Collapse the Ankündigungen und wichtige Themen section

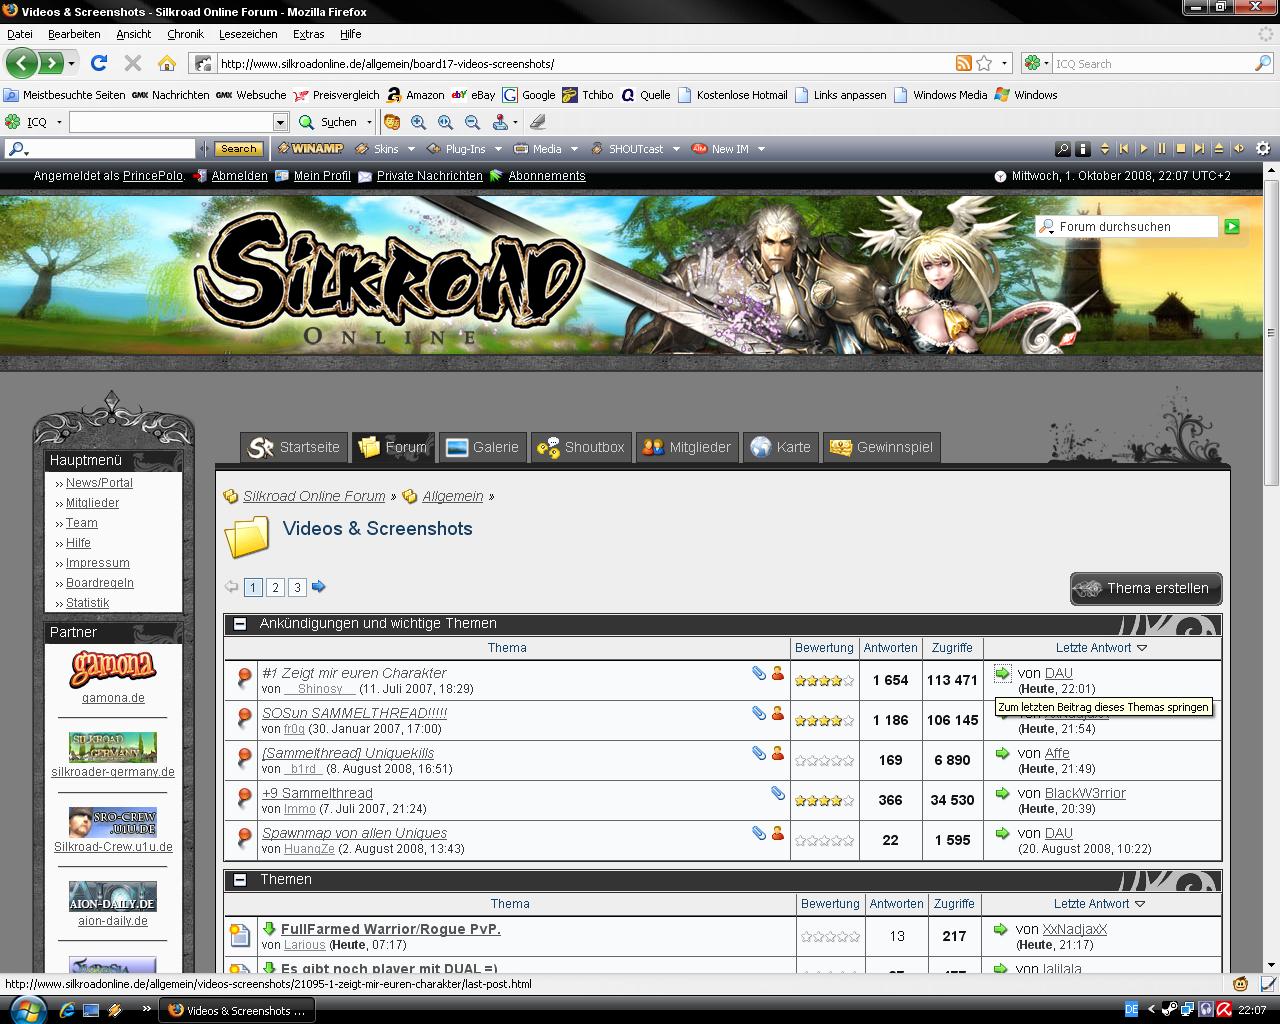pyautogui.click(x=240, y=624)
